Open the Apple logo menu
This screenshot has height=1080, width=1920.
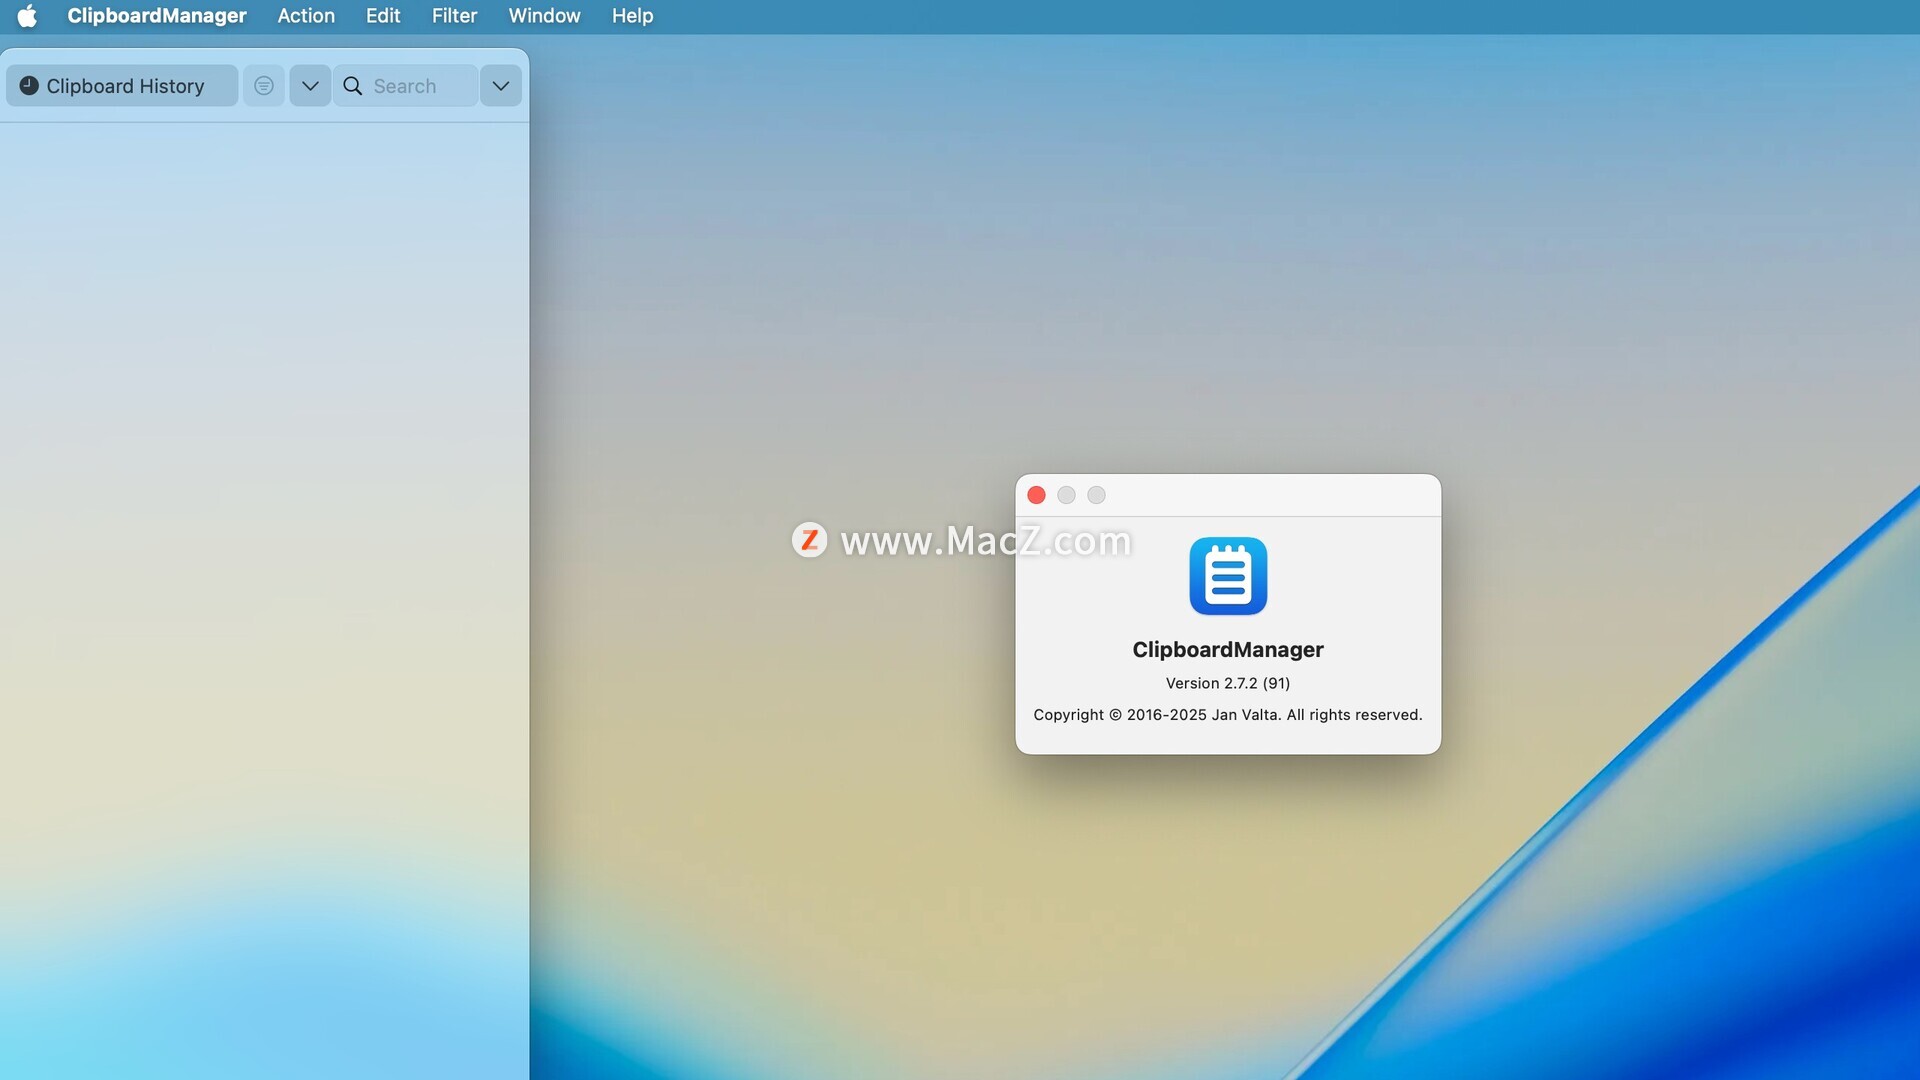[x=27, y=16]
